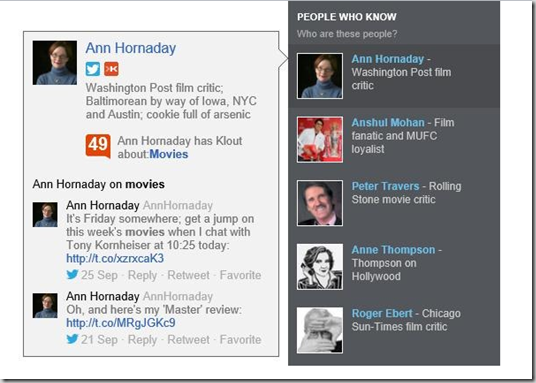Image resolution: width=536 pixels, height=383 pixels.
Task: Open Ann Hornaday's Twitter profile icon
Action: click(93, 69)
